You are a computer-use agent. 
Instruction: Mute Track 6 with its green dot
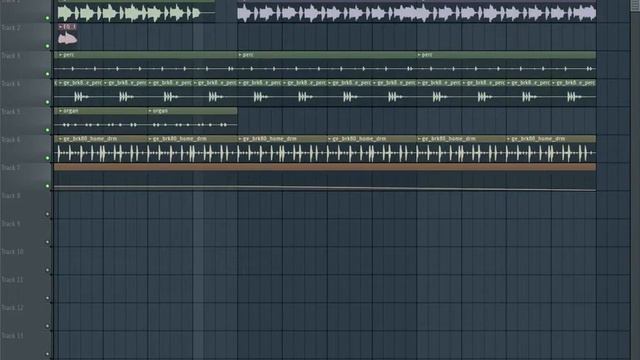point(47,158)
